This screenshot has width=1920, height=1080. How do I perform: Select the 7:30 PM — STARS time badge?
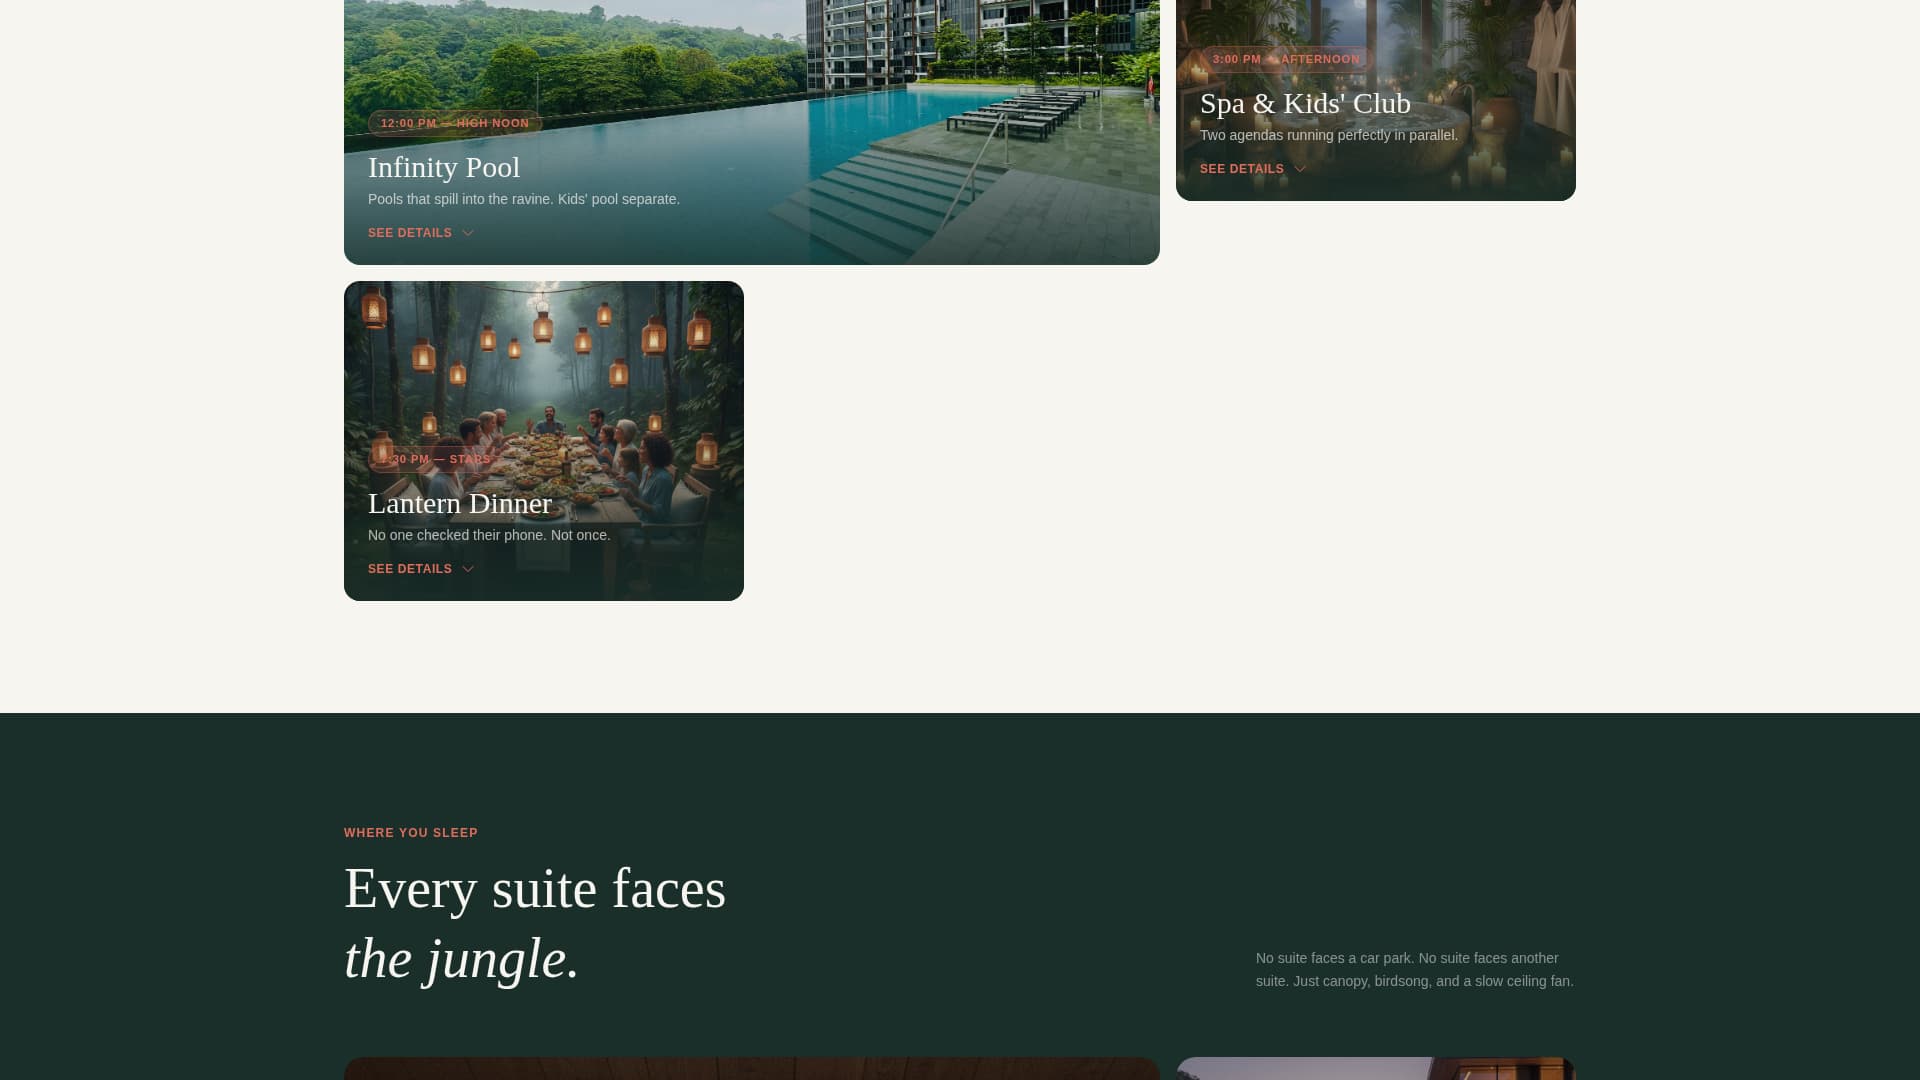pos(437,459)
